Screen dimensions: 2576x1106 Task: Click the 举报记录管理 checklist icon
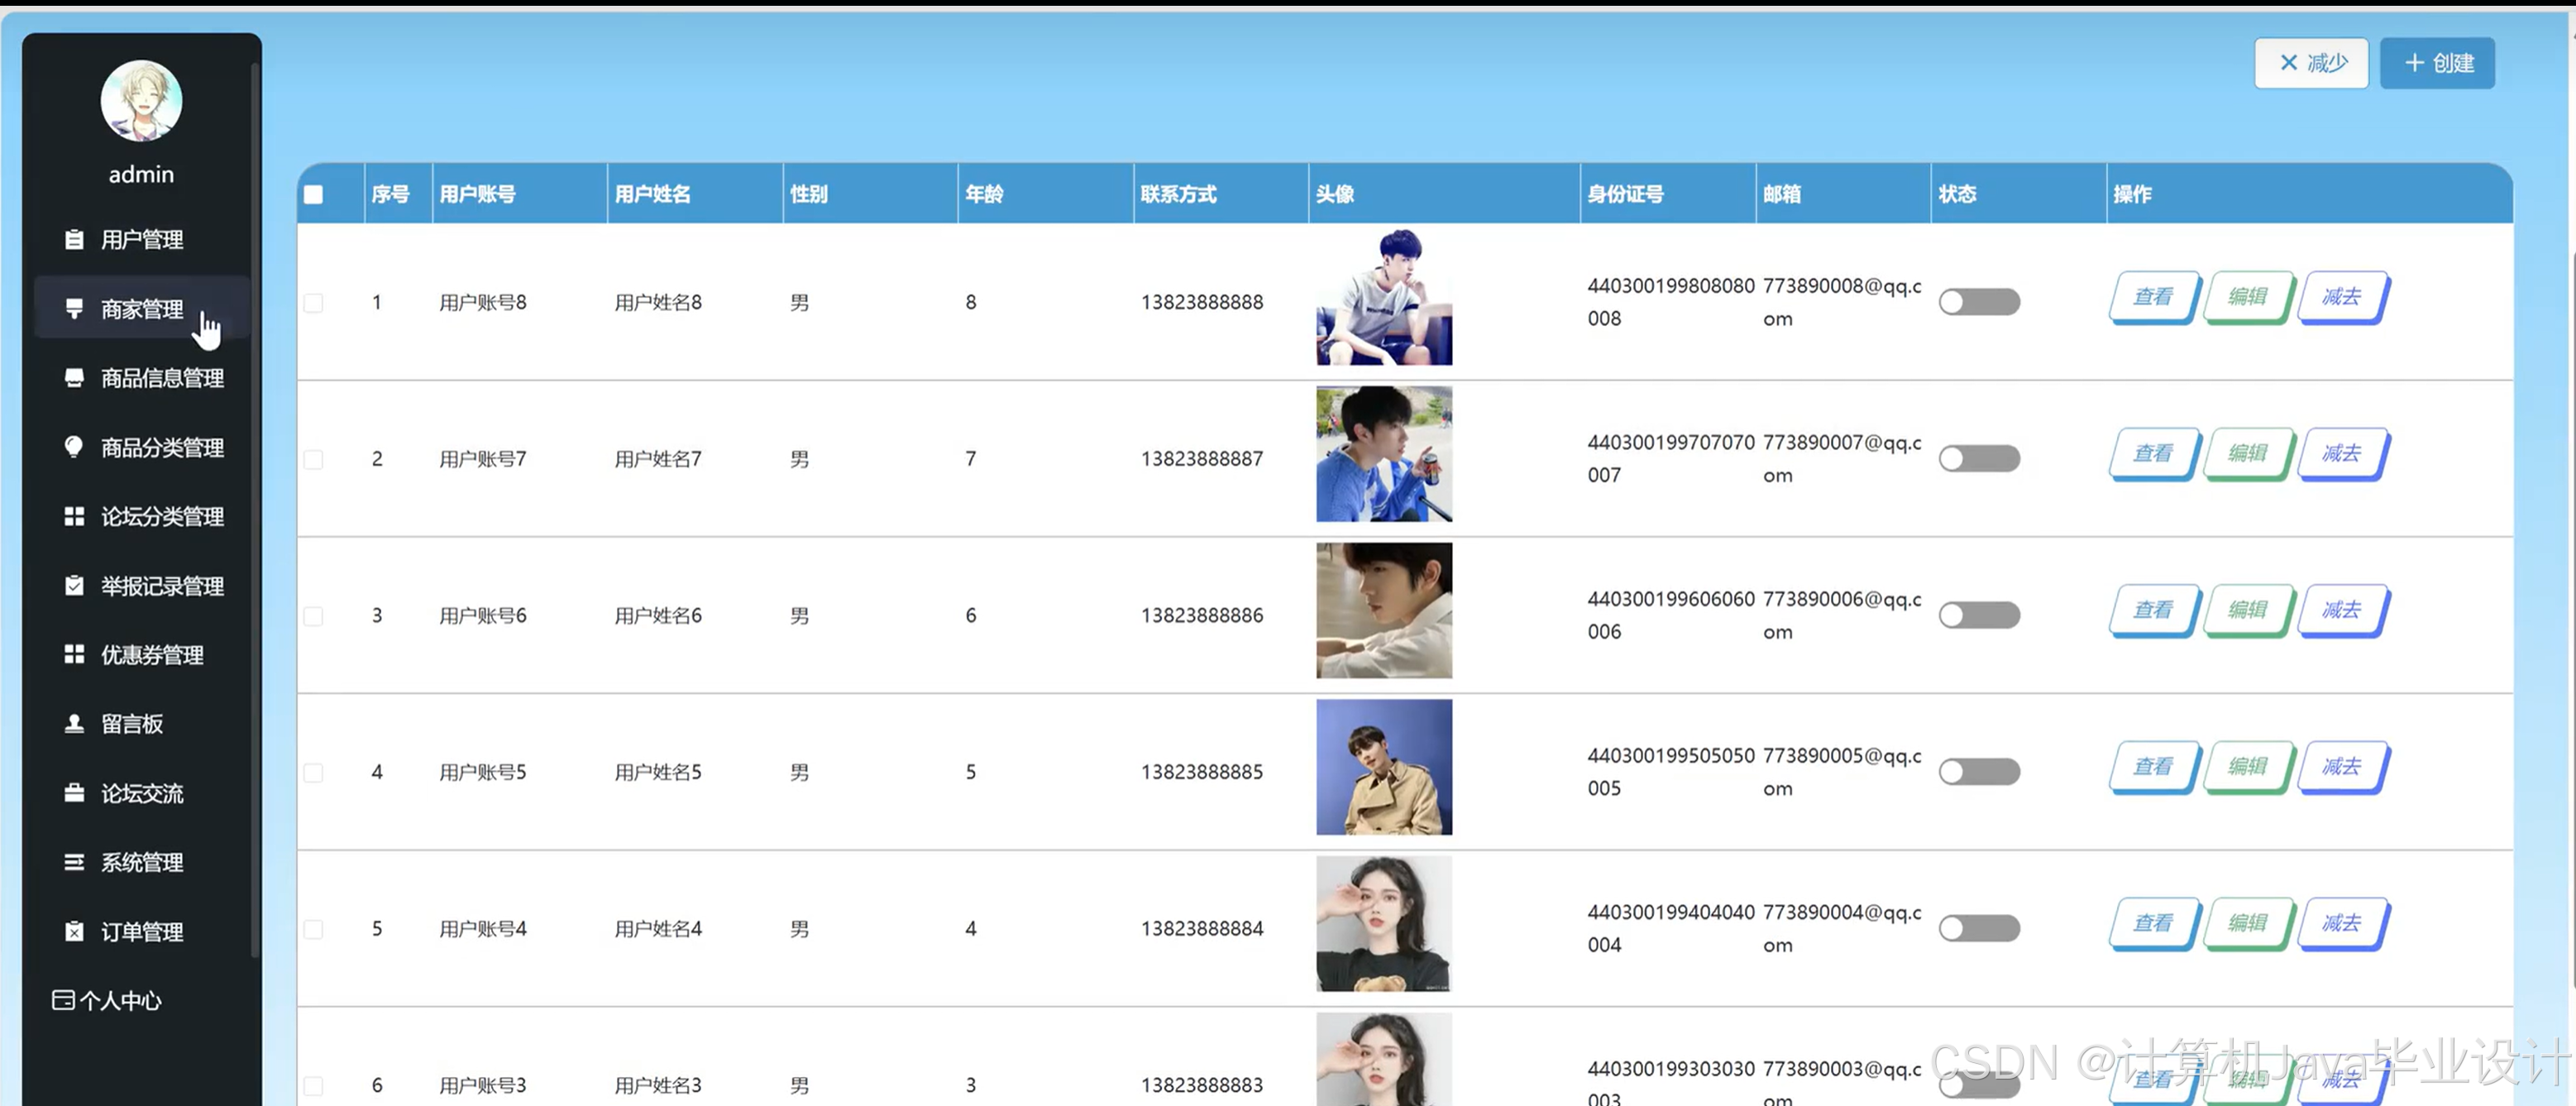pos(74,586)
